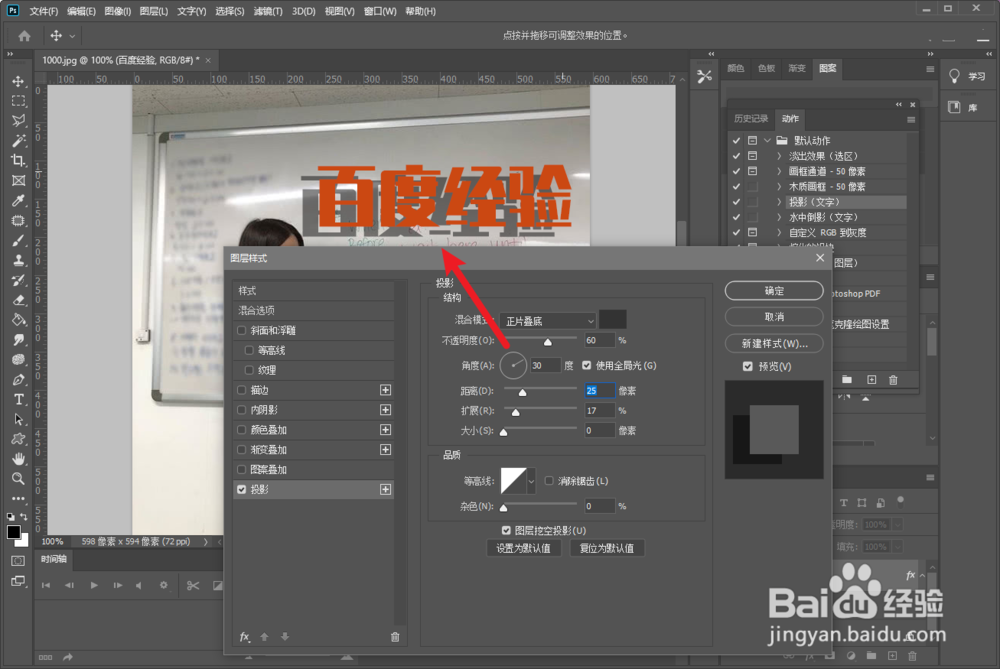Click the 取消 button
This screenshot has height=669, width=1000.
tap(774, 317)
